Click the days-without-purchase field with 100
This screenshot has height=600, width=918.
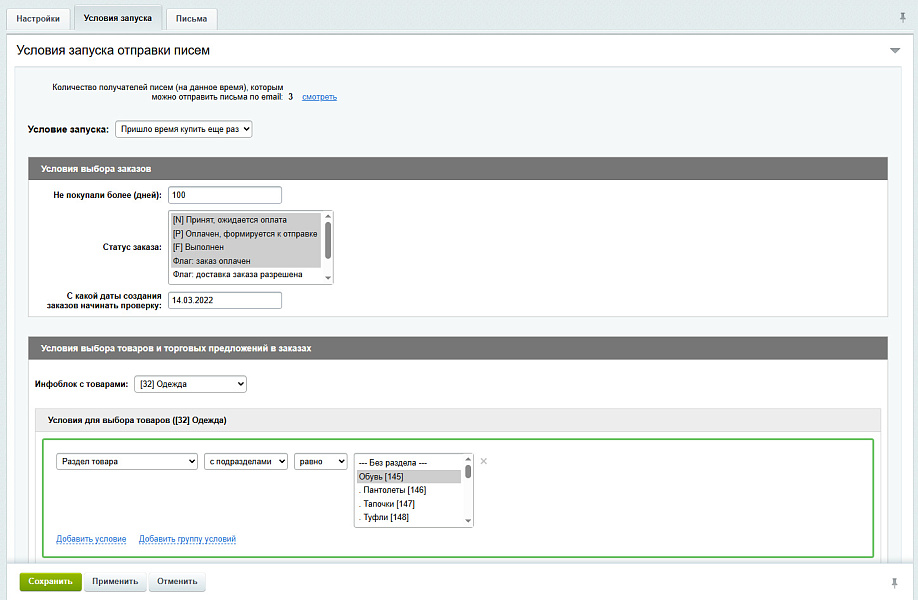(225, 195)
